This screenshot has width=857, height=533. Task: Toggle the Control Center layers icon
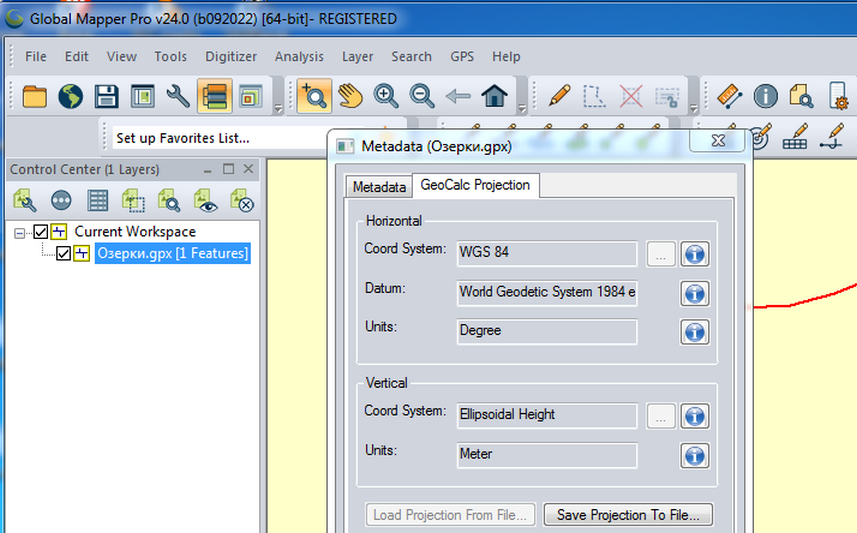tap(214, 97)
